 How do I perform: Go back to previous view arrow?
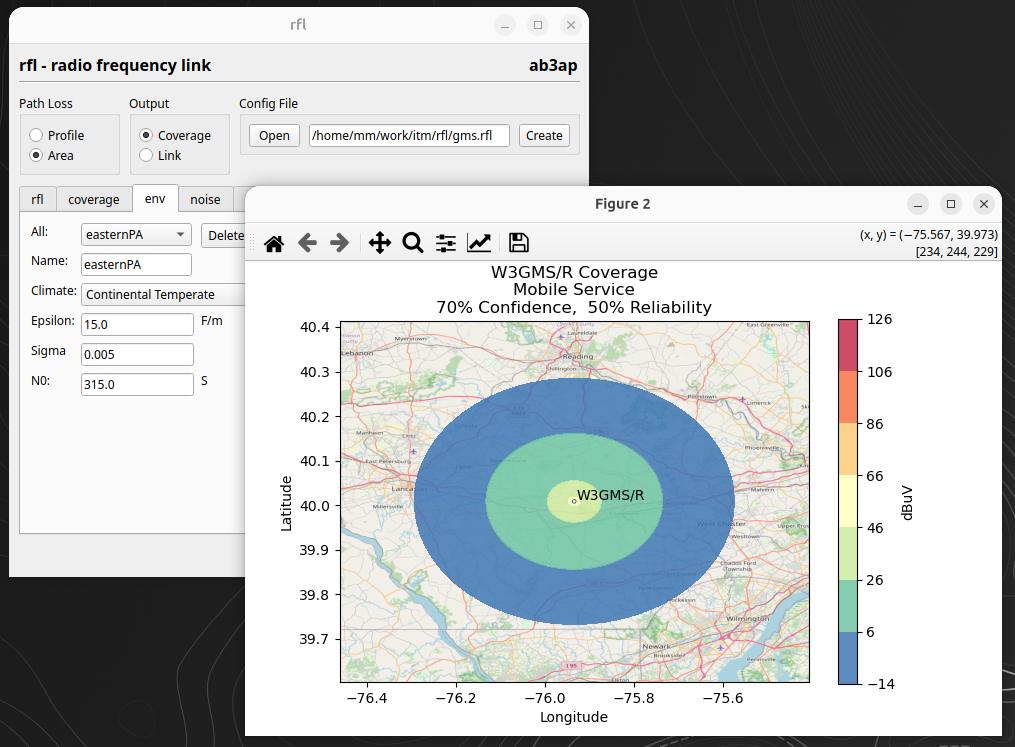(x=307, y=243)
